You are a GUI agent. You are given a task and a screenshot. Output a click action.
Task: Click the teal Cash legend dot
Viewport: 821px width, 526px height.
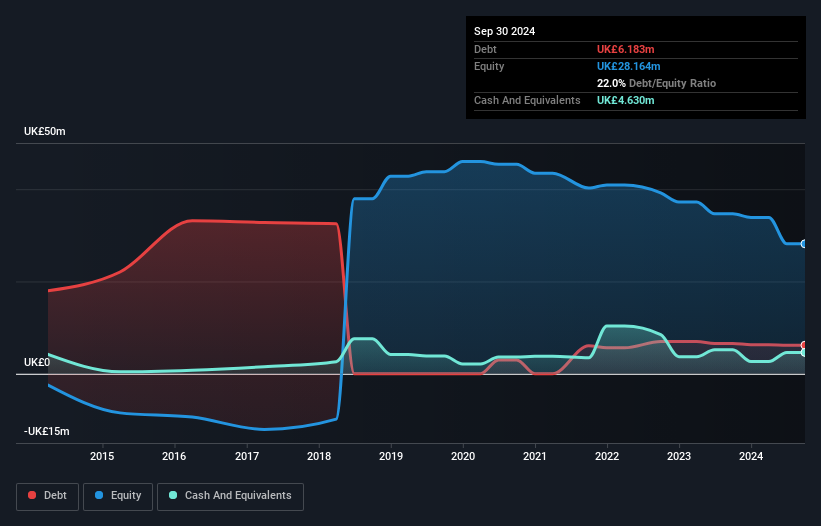click(173, 495)
